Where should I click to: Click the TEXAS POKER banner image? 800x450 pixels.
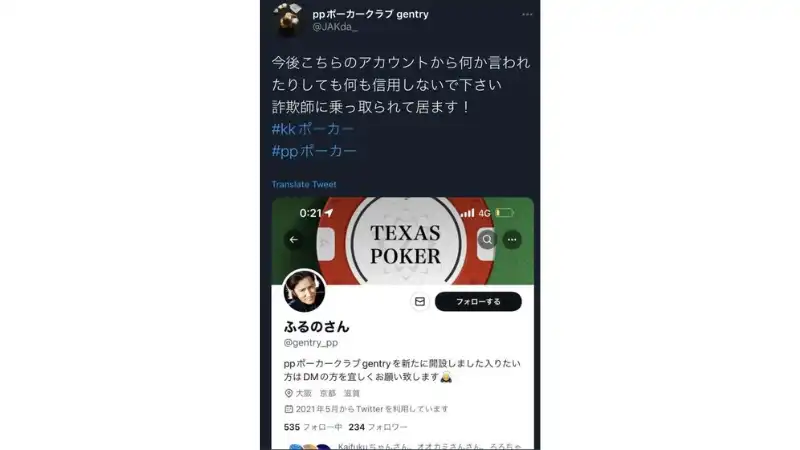click(403, 241)
